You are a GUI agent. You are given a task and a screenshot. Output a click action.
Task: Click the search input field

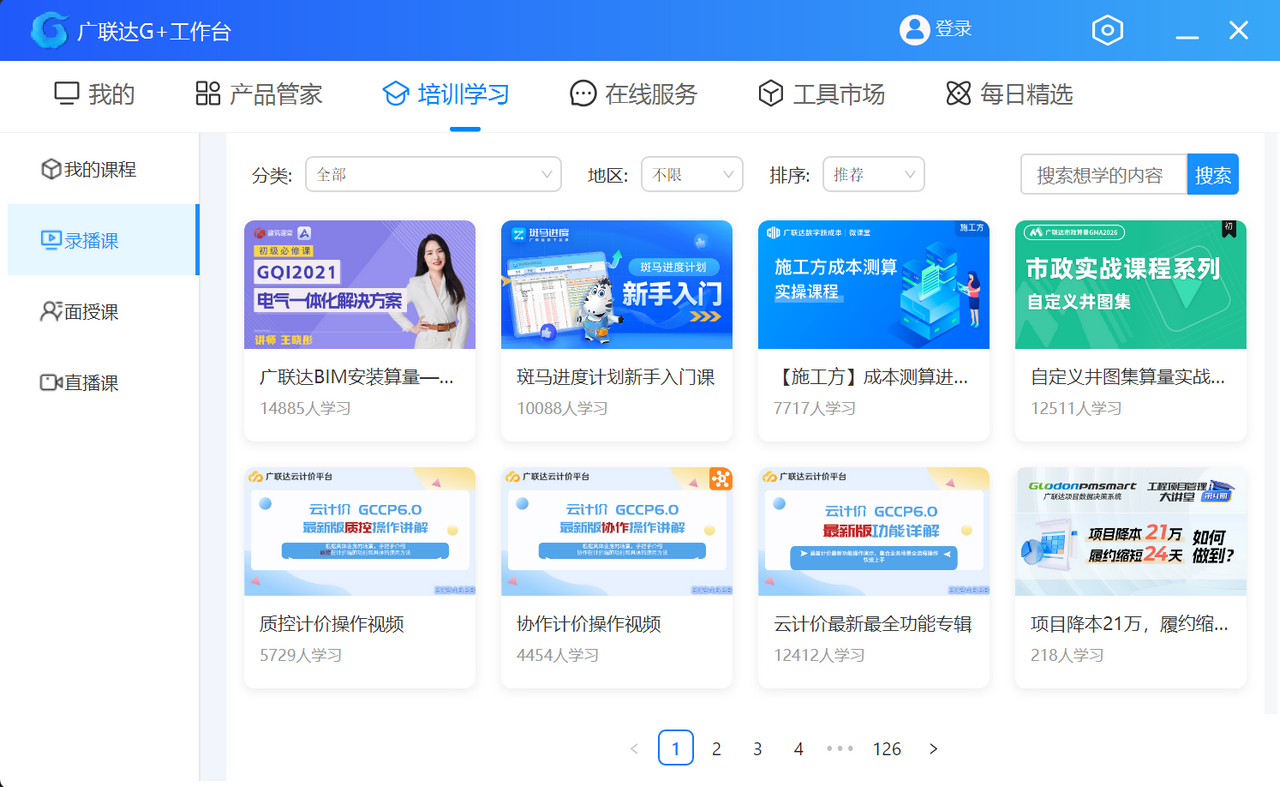point(1100,173)
